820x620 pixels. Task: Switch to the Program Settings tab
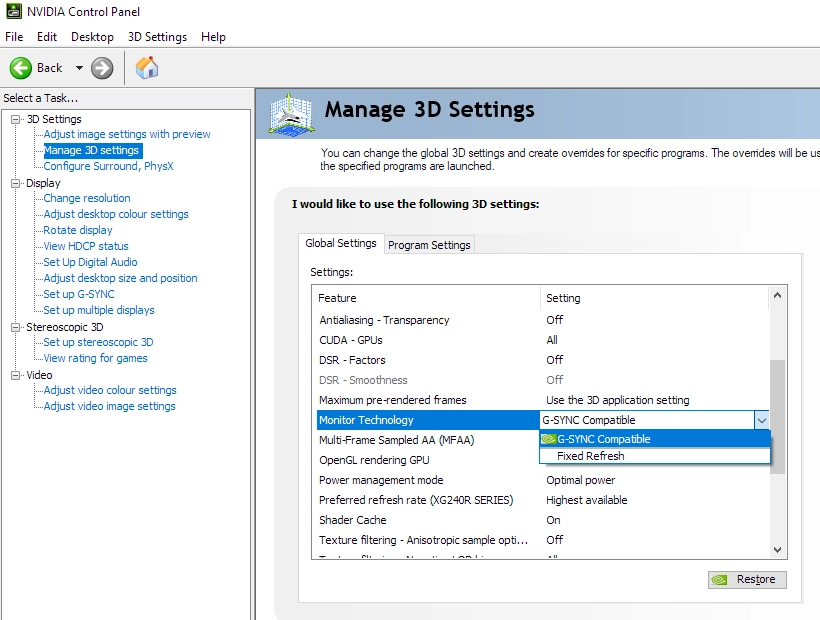(429, 245)
